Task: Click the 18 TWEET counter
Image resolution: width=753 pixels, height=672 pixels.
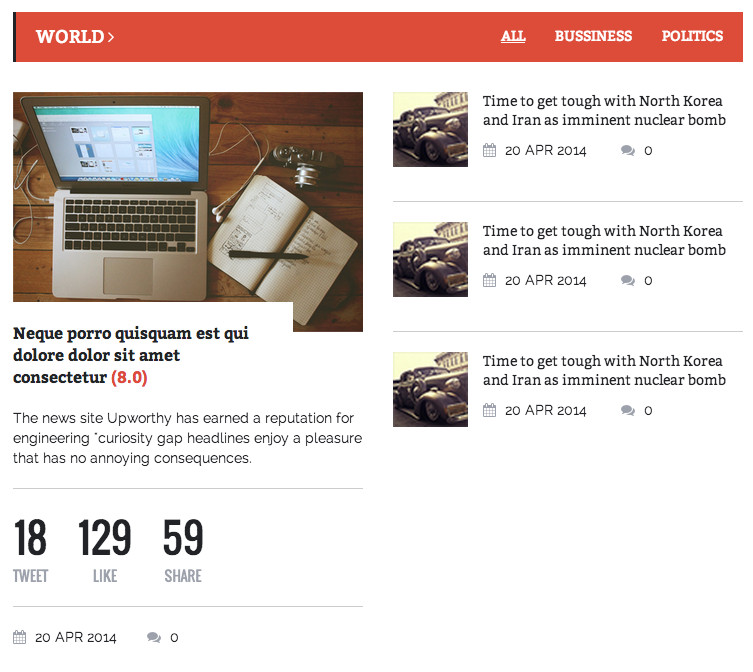Action: click(30, 550)
